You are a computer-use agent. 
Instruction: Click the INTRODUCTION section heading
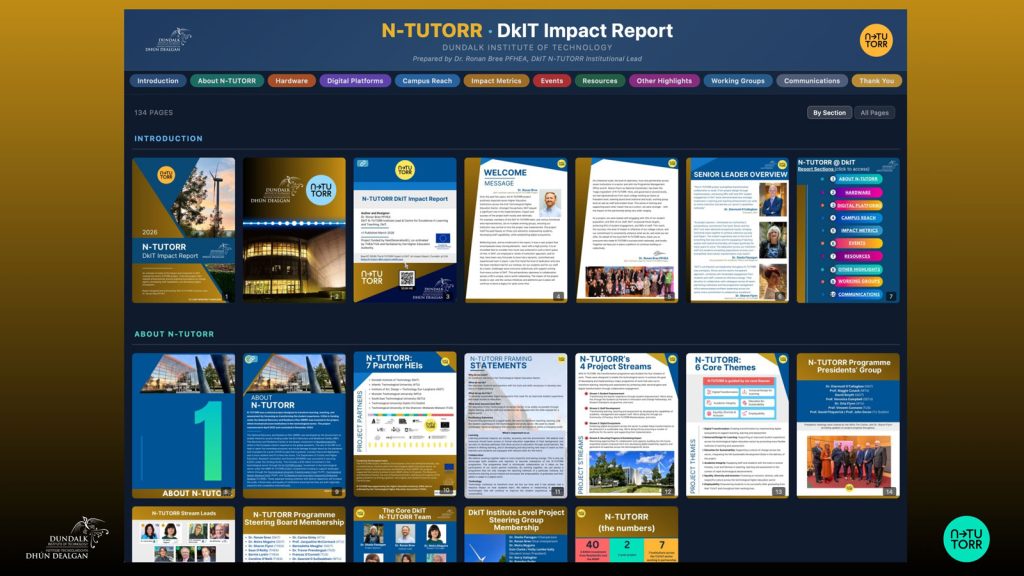tap(168, 138)
